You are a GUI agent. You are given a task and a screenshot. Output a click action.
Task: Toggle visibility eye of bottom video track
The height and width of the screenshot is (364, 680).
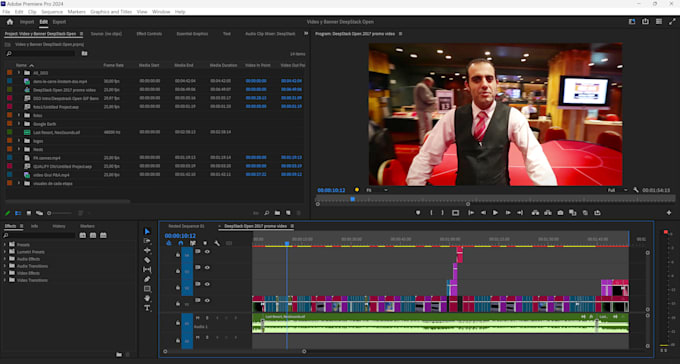[207, 300]
